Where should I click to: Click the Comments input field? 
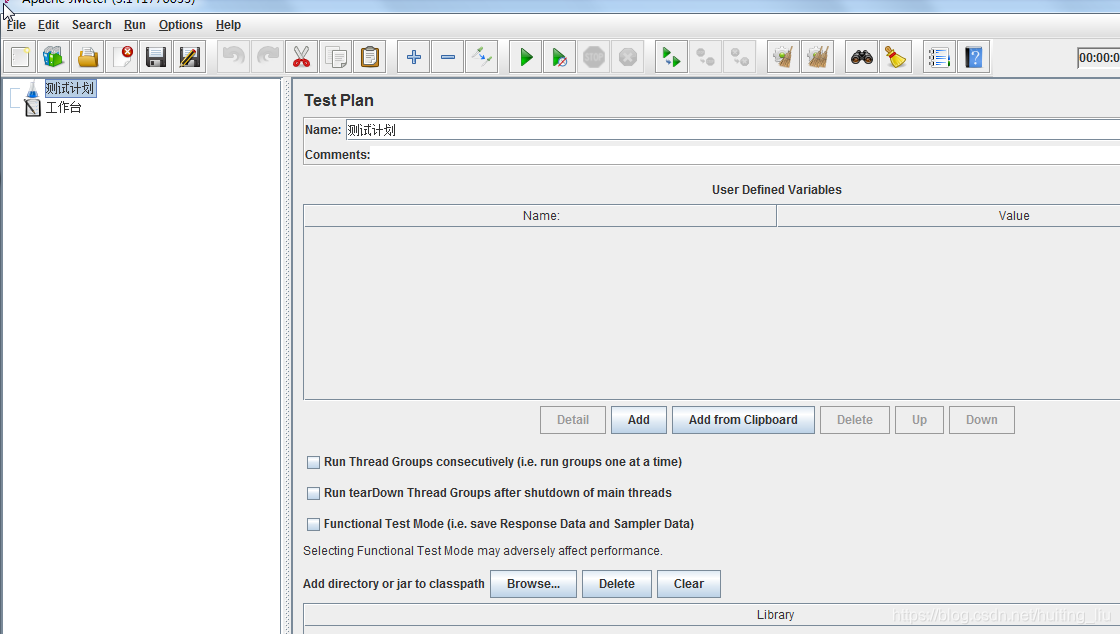click(x=746, y=155)
